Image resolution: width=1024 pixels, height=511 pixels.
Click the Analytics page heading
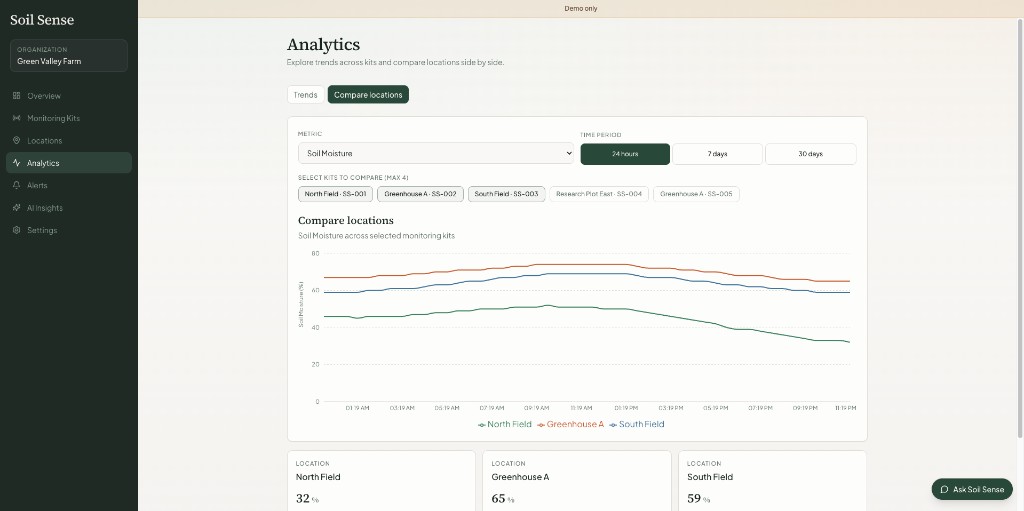click(x=323, y=44)
